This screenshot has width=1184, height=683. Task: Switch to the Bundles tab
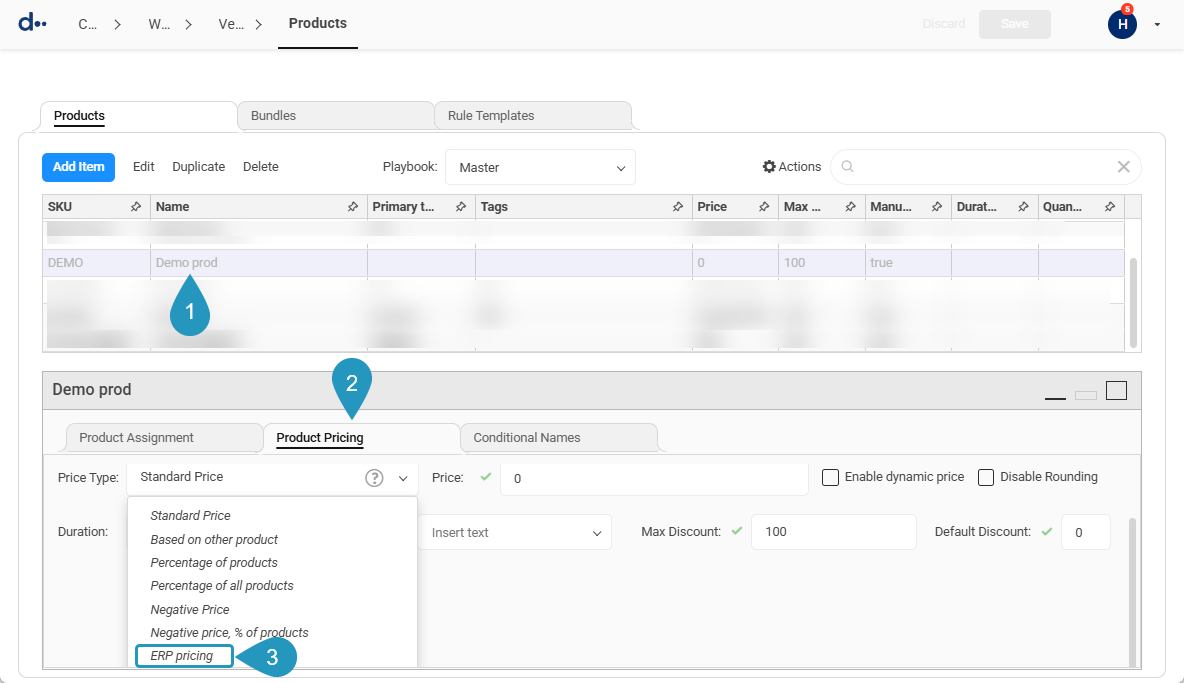(x=335, y=115)
